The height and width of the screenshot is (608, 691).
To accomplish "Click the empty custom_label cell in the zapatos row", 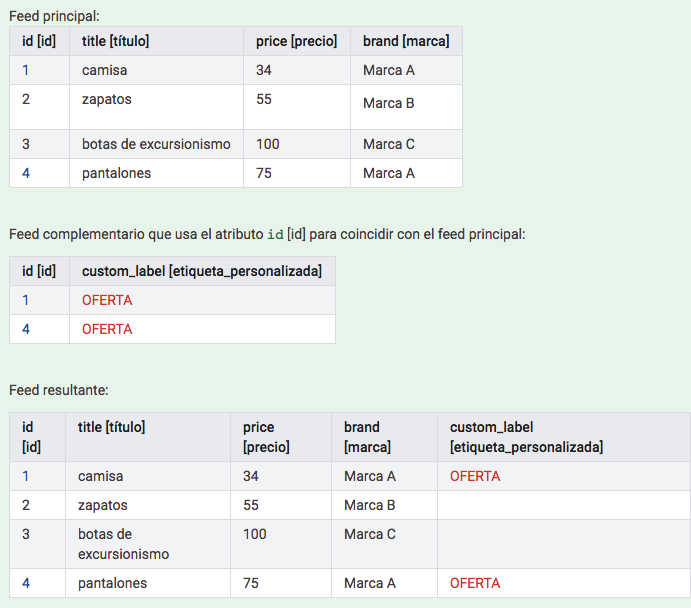I will coord(563,505).
